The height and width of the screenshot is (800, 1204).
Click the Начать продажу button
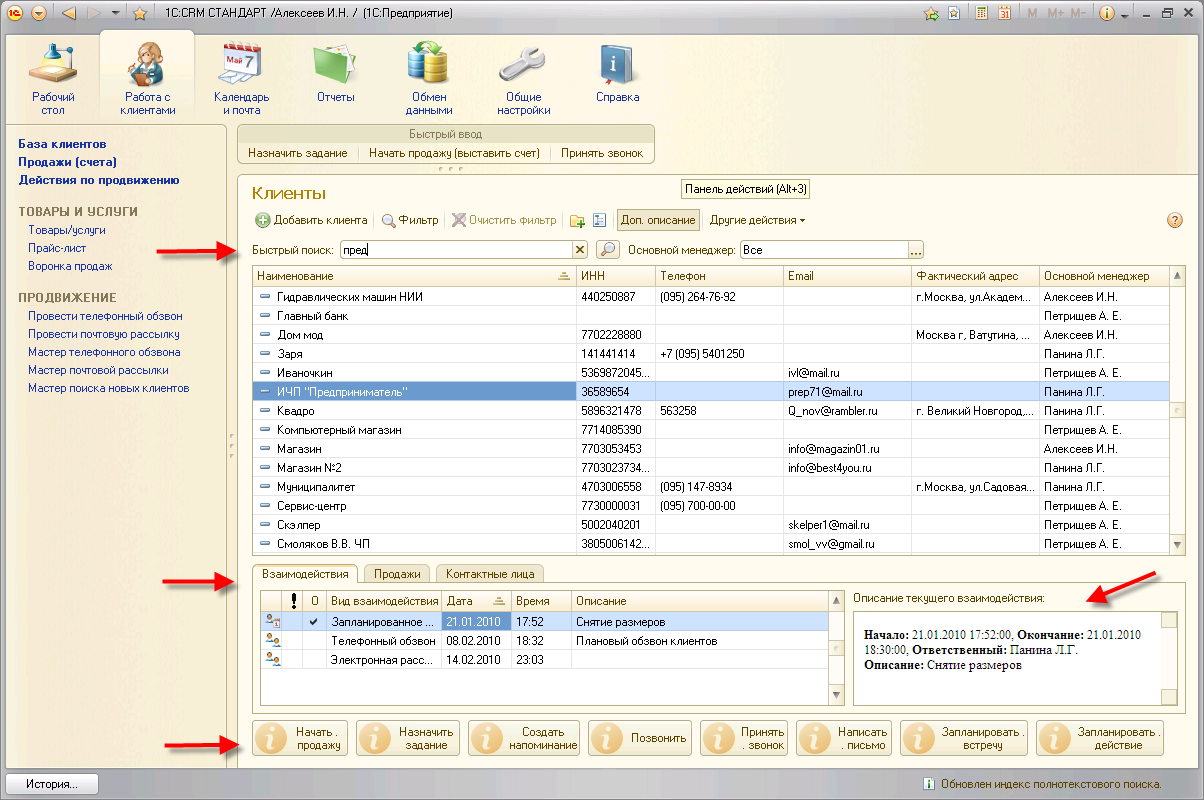click(x=299, y=738)
